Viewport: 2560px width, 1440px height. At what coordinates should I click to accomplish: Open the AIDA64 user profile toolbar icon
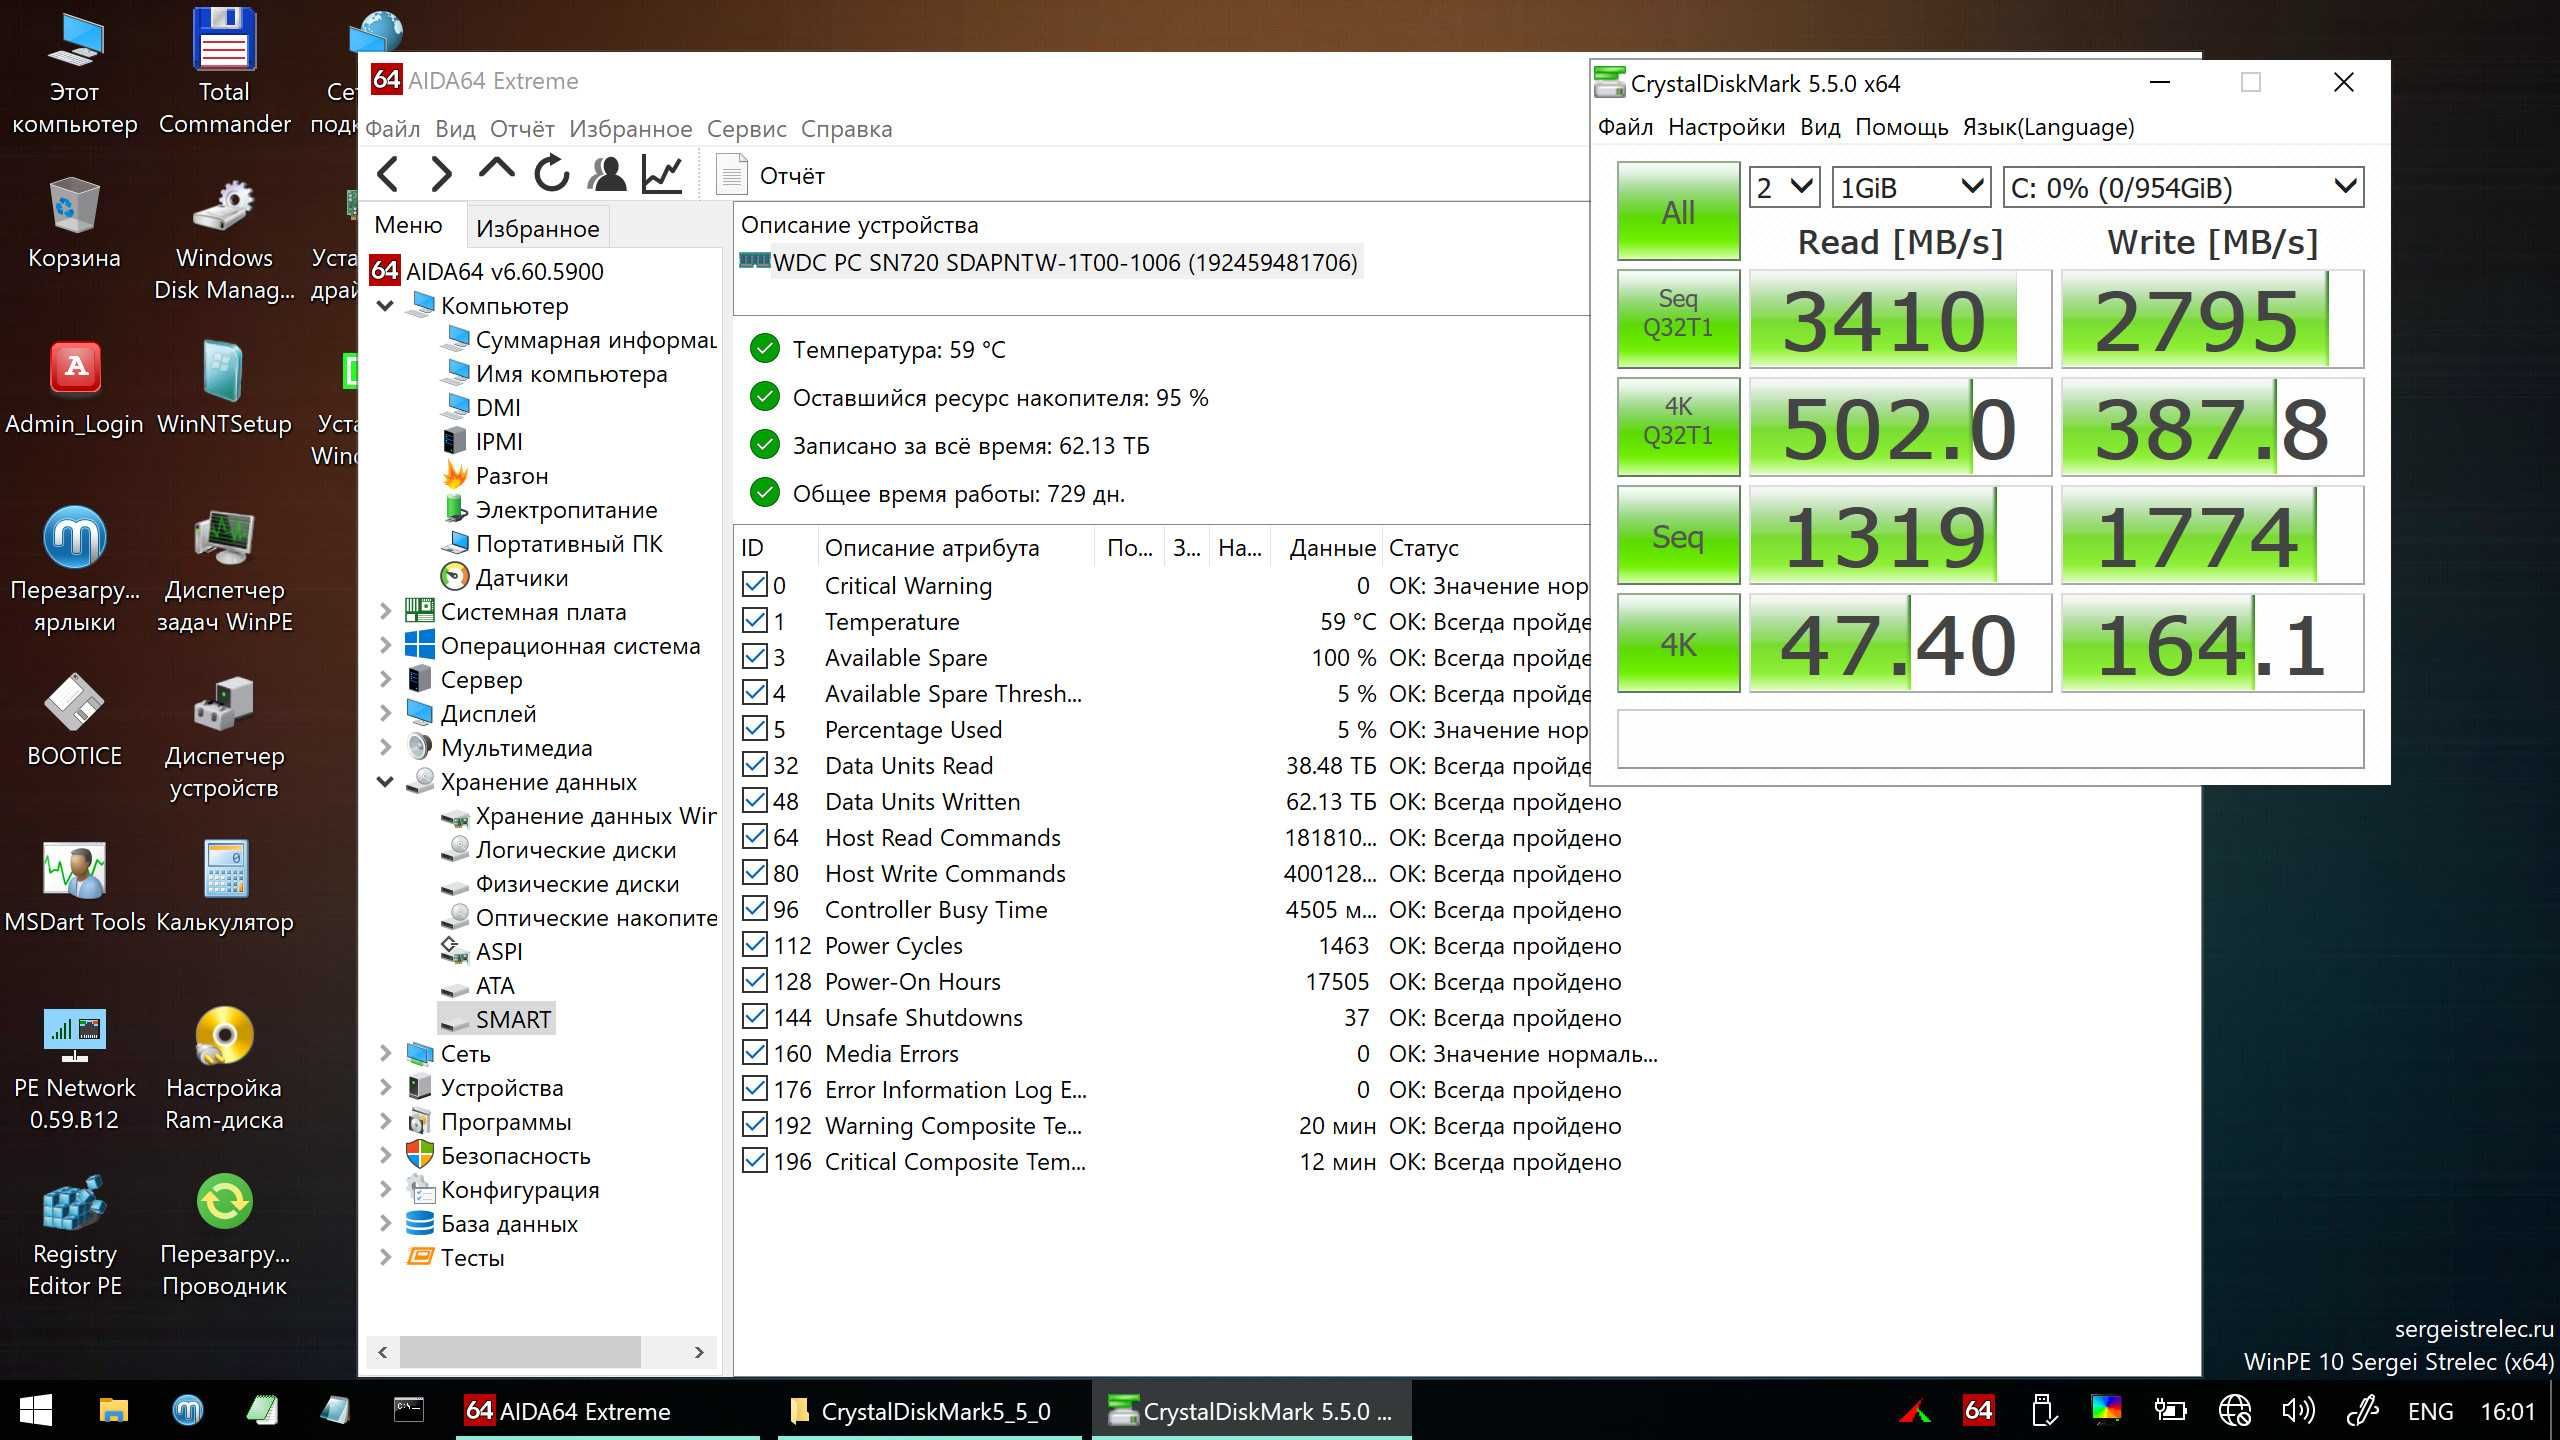tap(606, 174)
